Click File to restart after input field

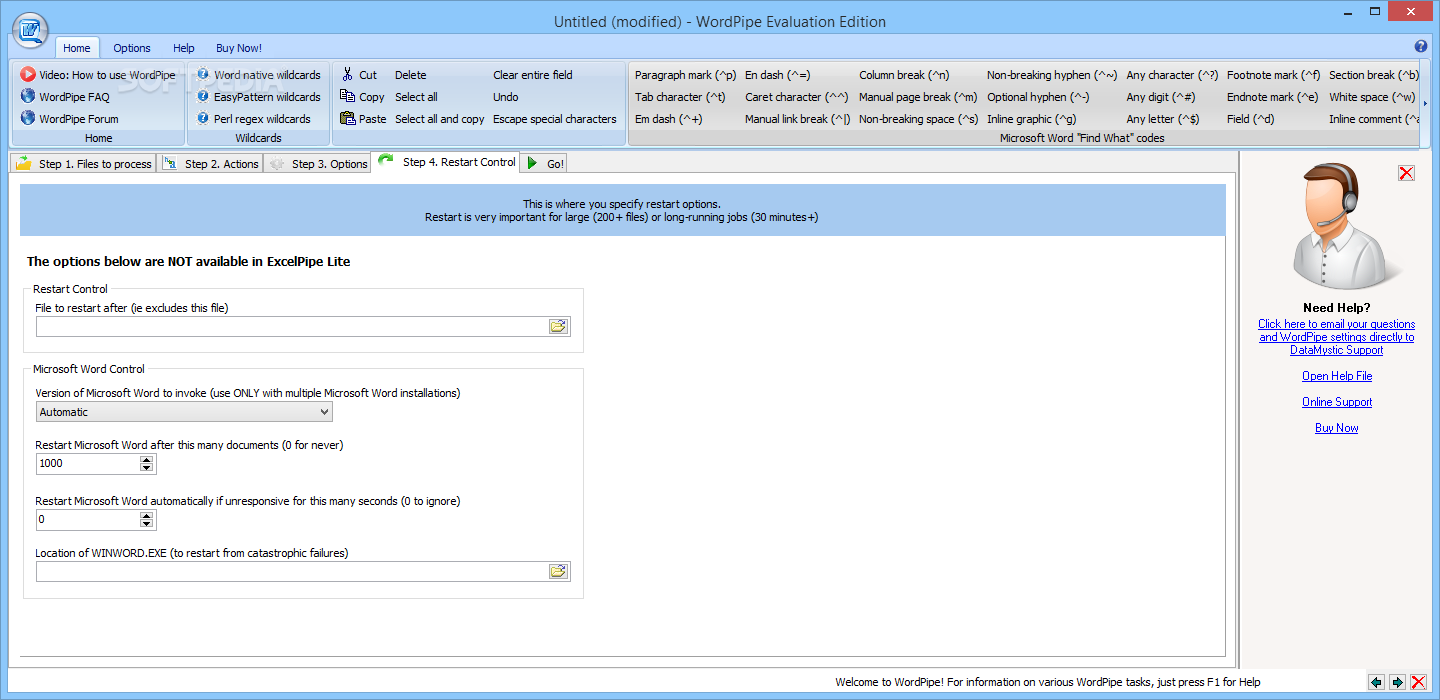(292, 326)
